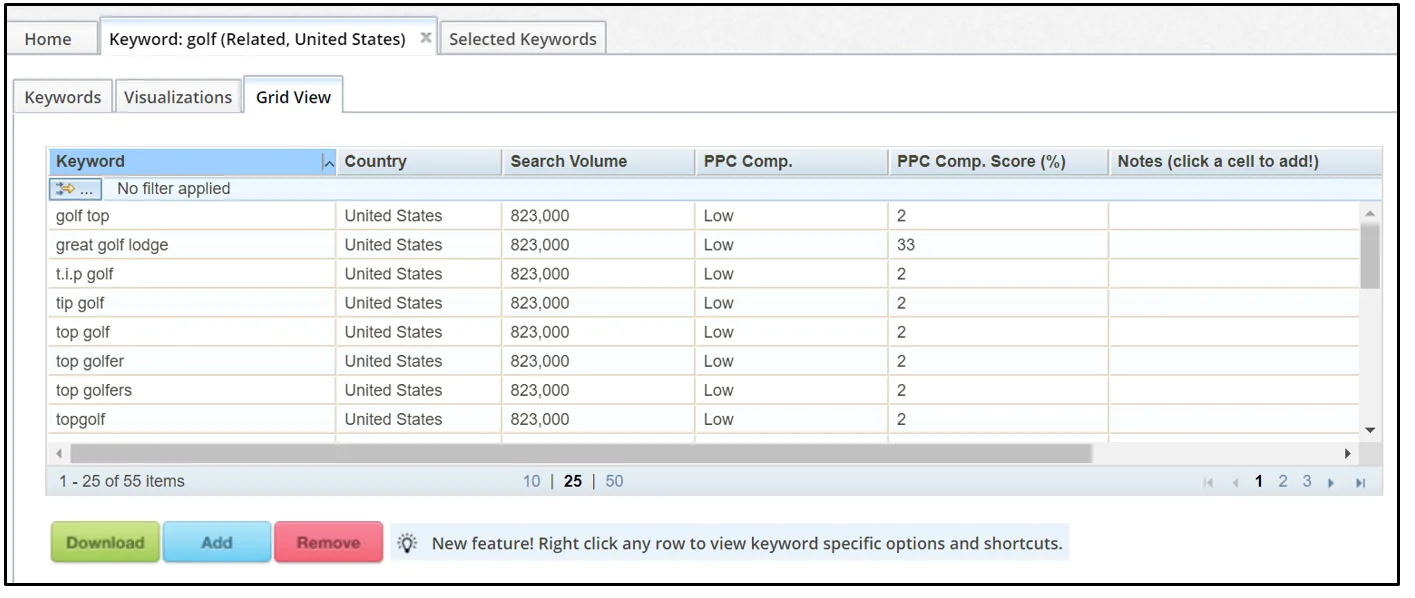The image size is (1415, 598).
Task: Click the red Remove button
Action: coord(328,543)
